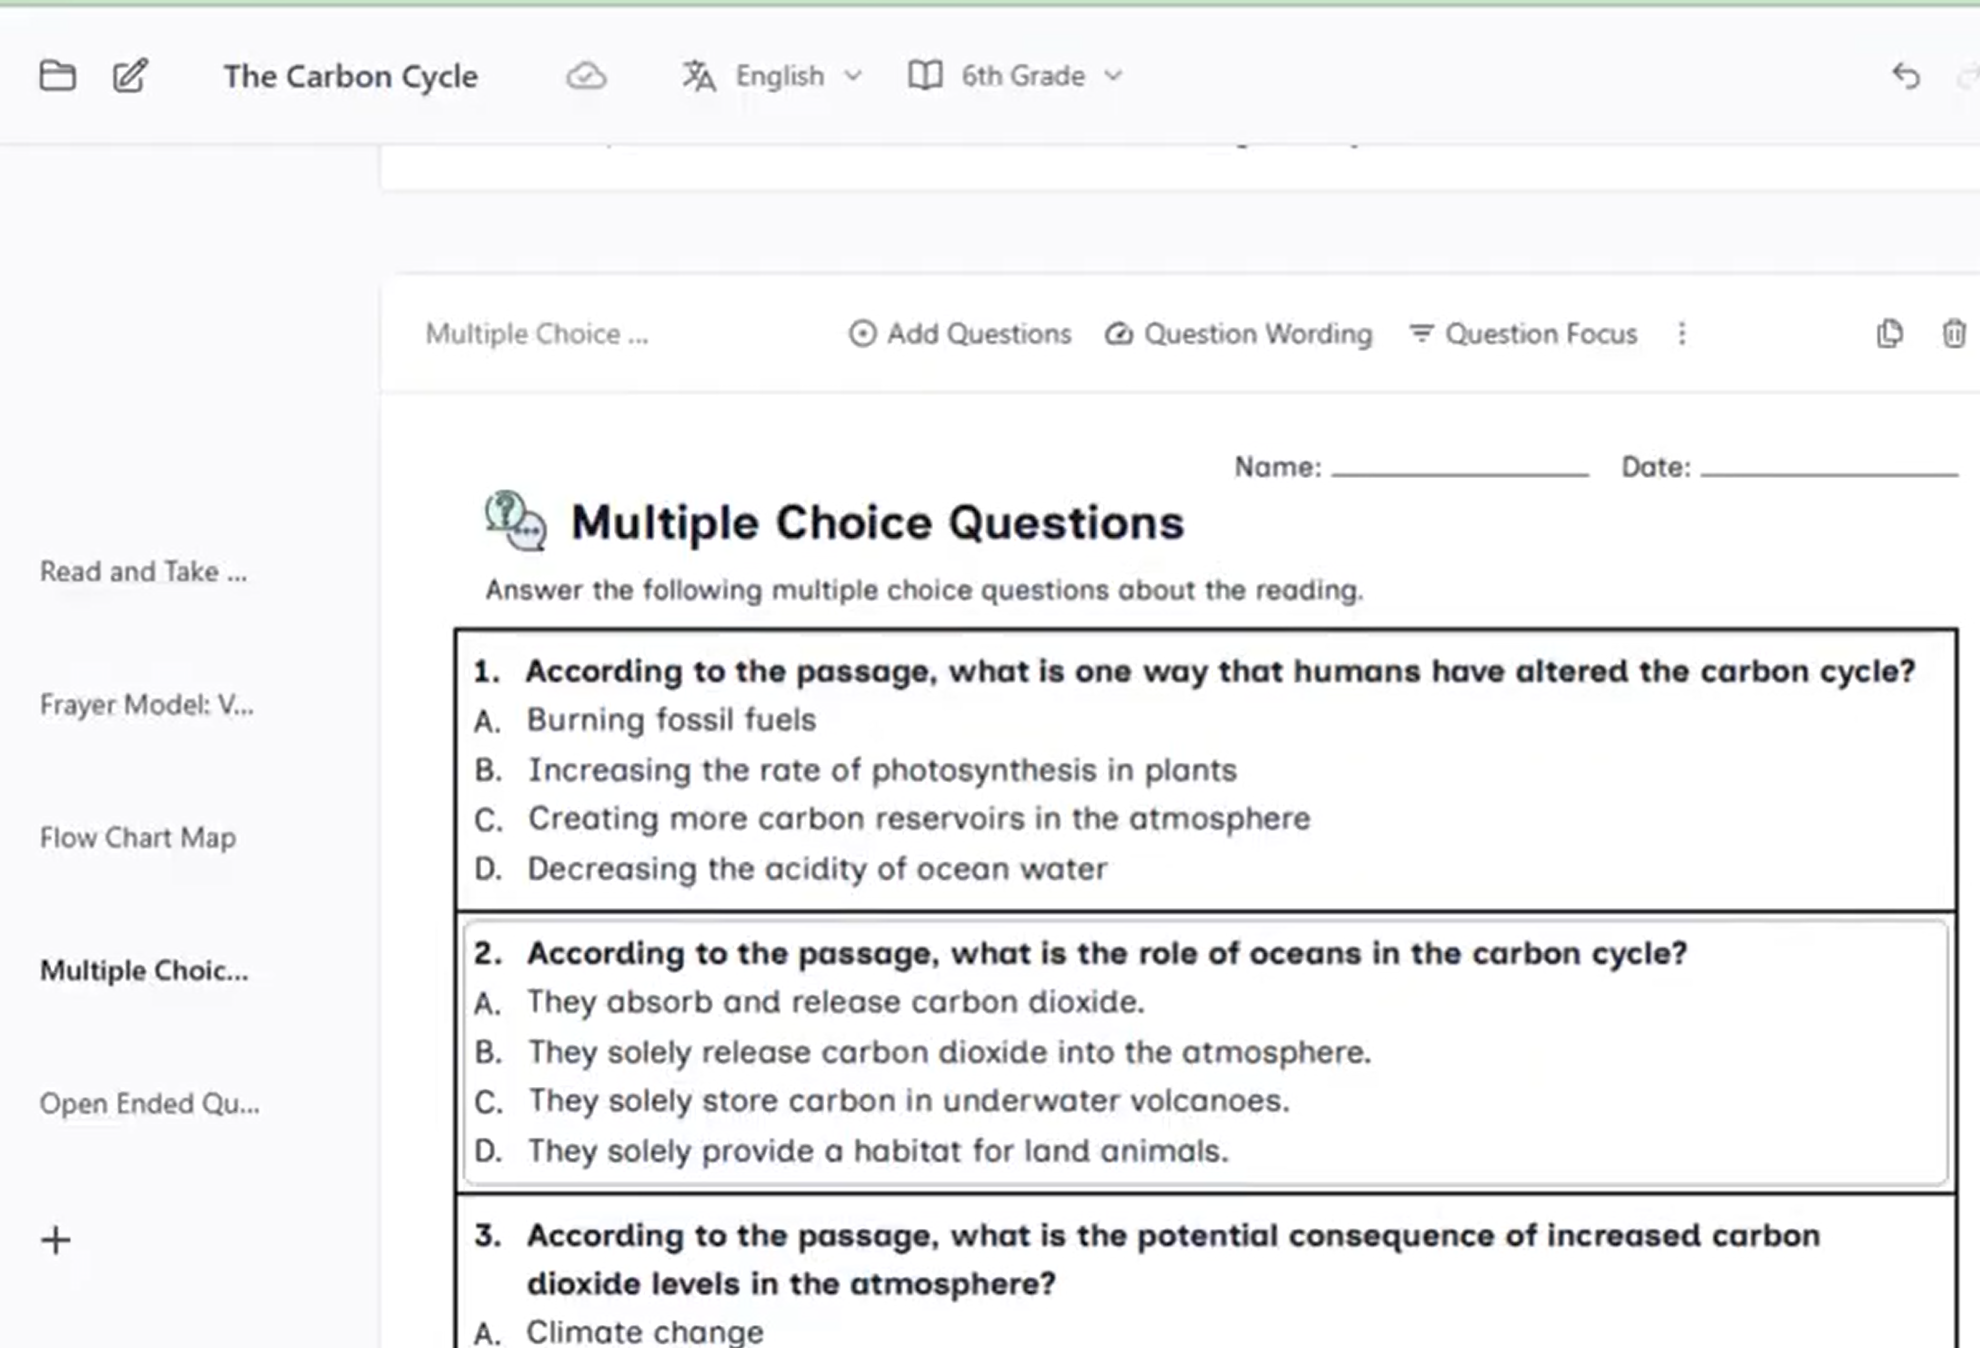Click Question Wording button
Screen dimensions: 1980x1348
click(1238, 333)
